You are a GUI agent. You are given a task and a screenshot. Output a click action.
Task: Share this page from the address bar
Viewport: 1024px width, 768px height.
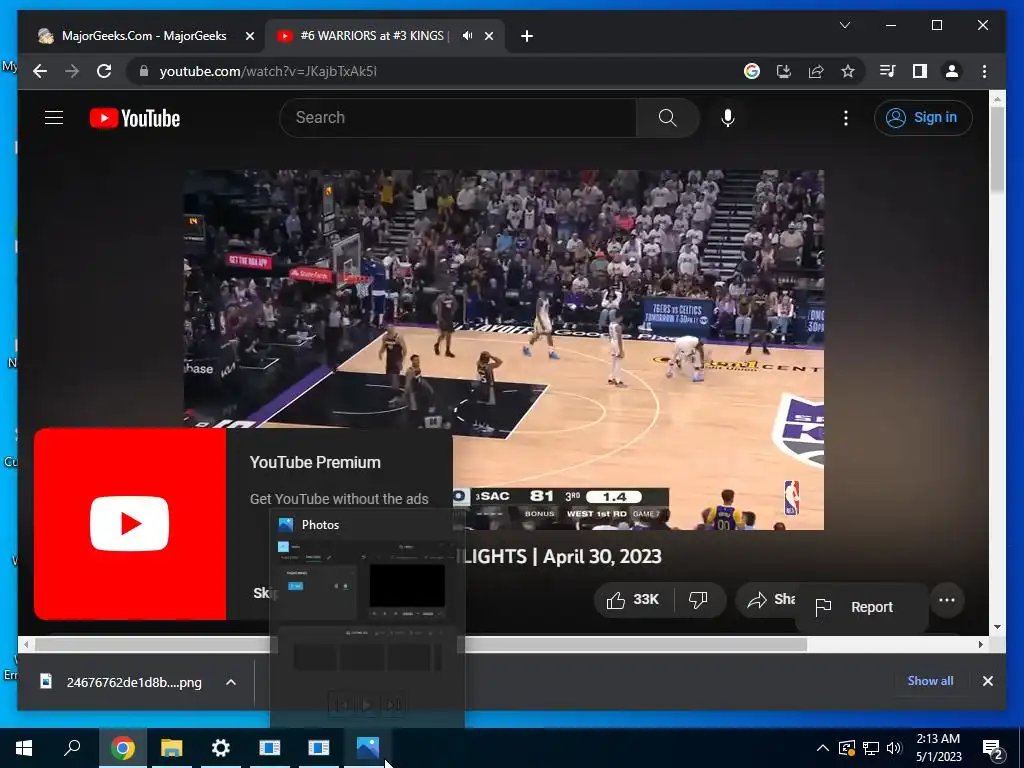click(816, 71)
